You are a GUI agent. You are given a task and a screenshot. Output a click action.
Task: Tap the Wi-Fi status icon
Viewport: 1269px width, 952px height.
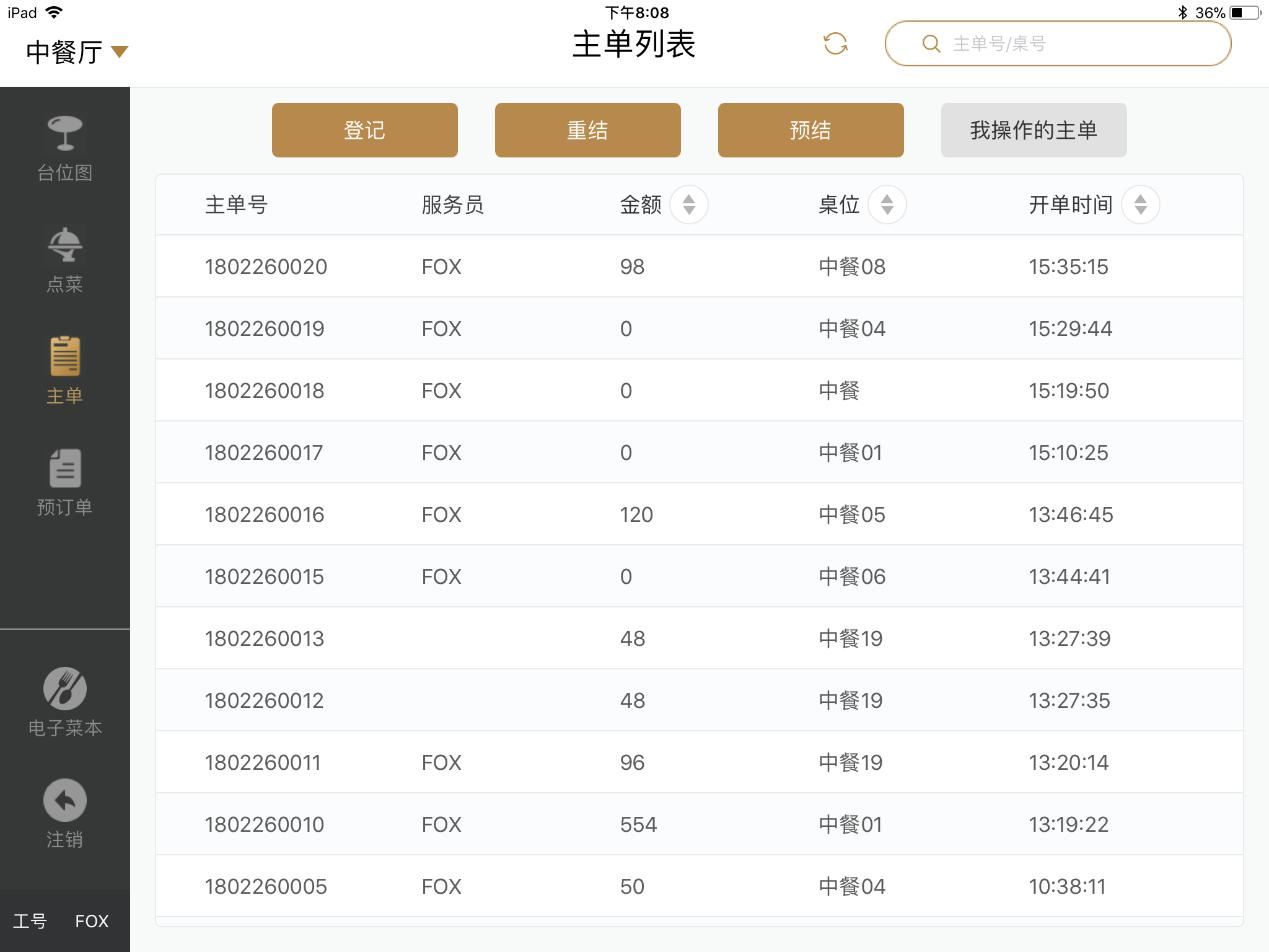coord(54,12)
